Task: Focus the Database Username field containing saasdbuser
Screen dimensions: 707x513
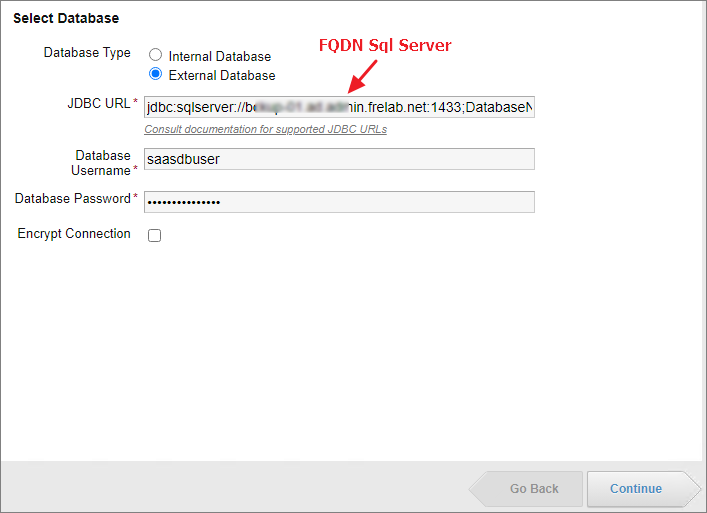Action: tap(339, 159)
